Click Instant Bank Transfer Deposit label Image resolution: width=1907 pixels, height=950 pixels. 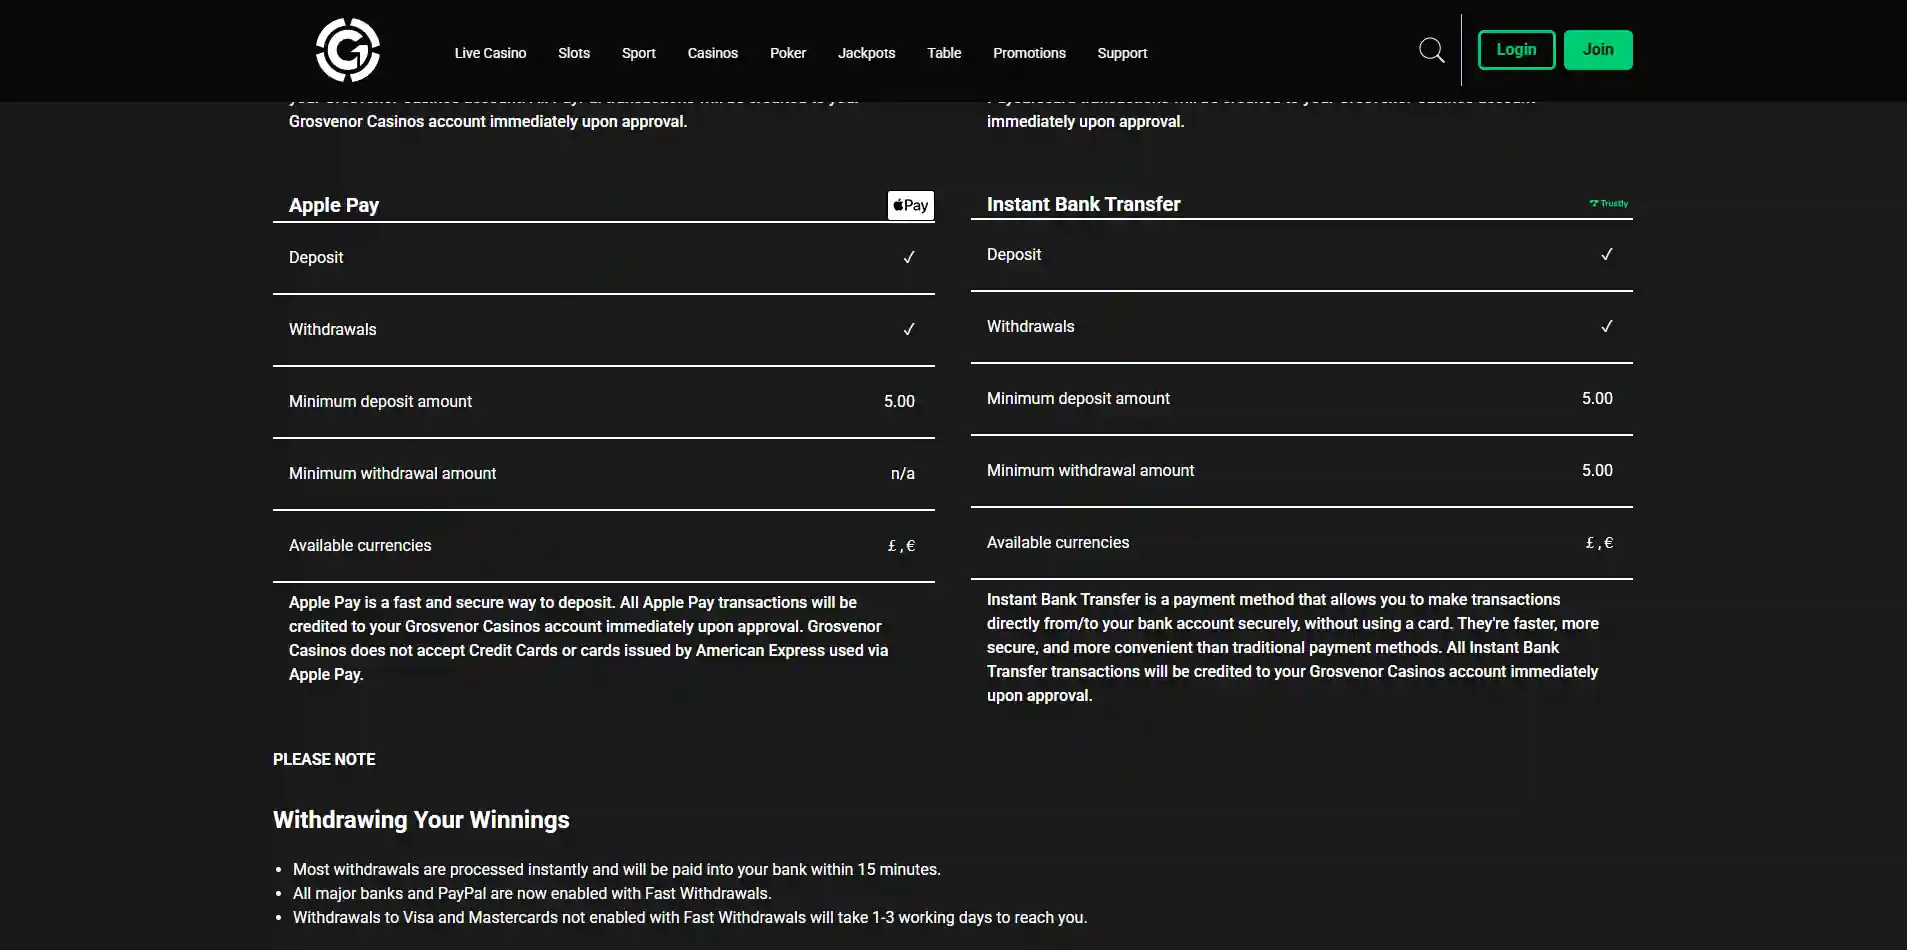(x=1014, y=254)
